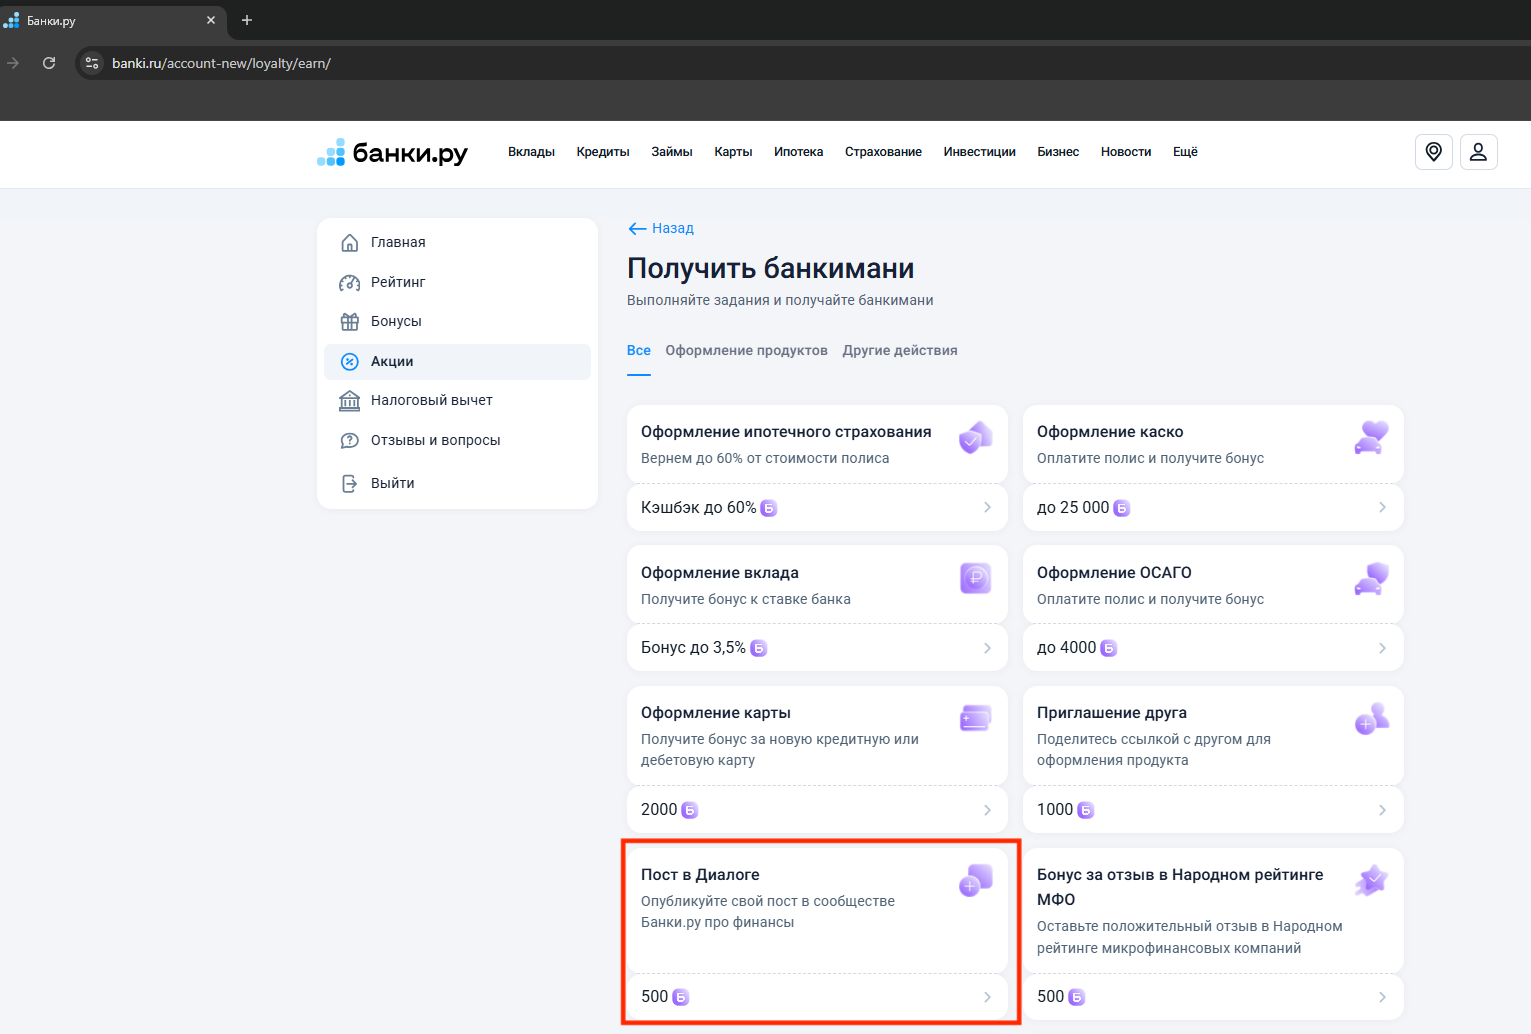Image resolution: width=1531 pixels, height=1034 pixels.
Task: Click the logout icon beside Выйти
Action: tap(350, 484)
